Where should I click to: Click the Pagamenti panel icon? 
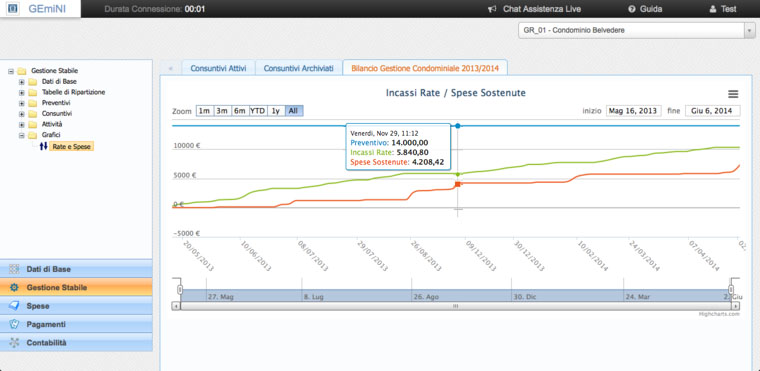(14, 324)
